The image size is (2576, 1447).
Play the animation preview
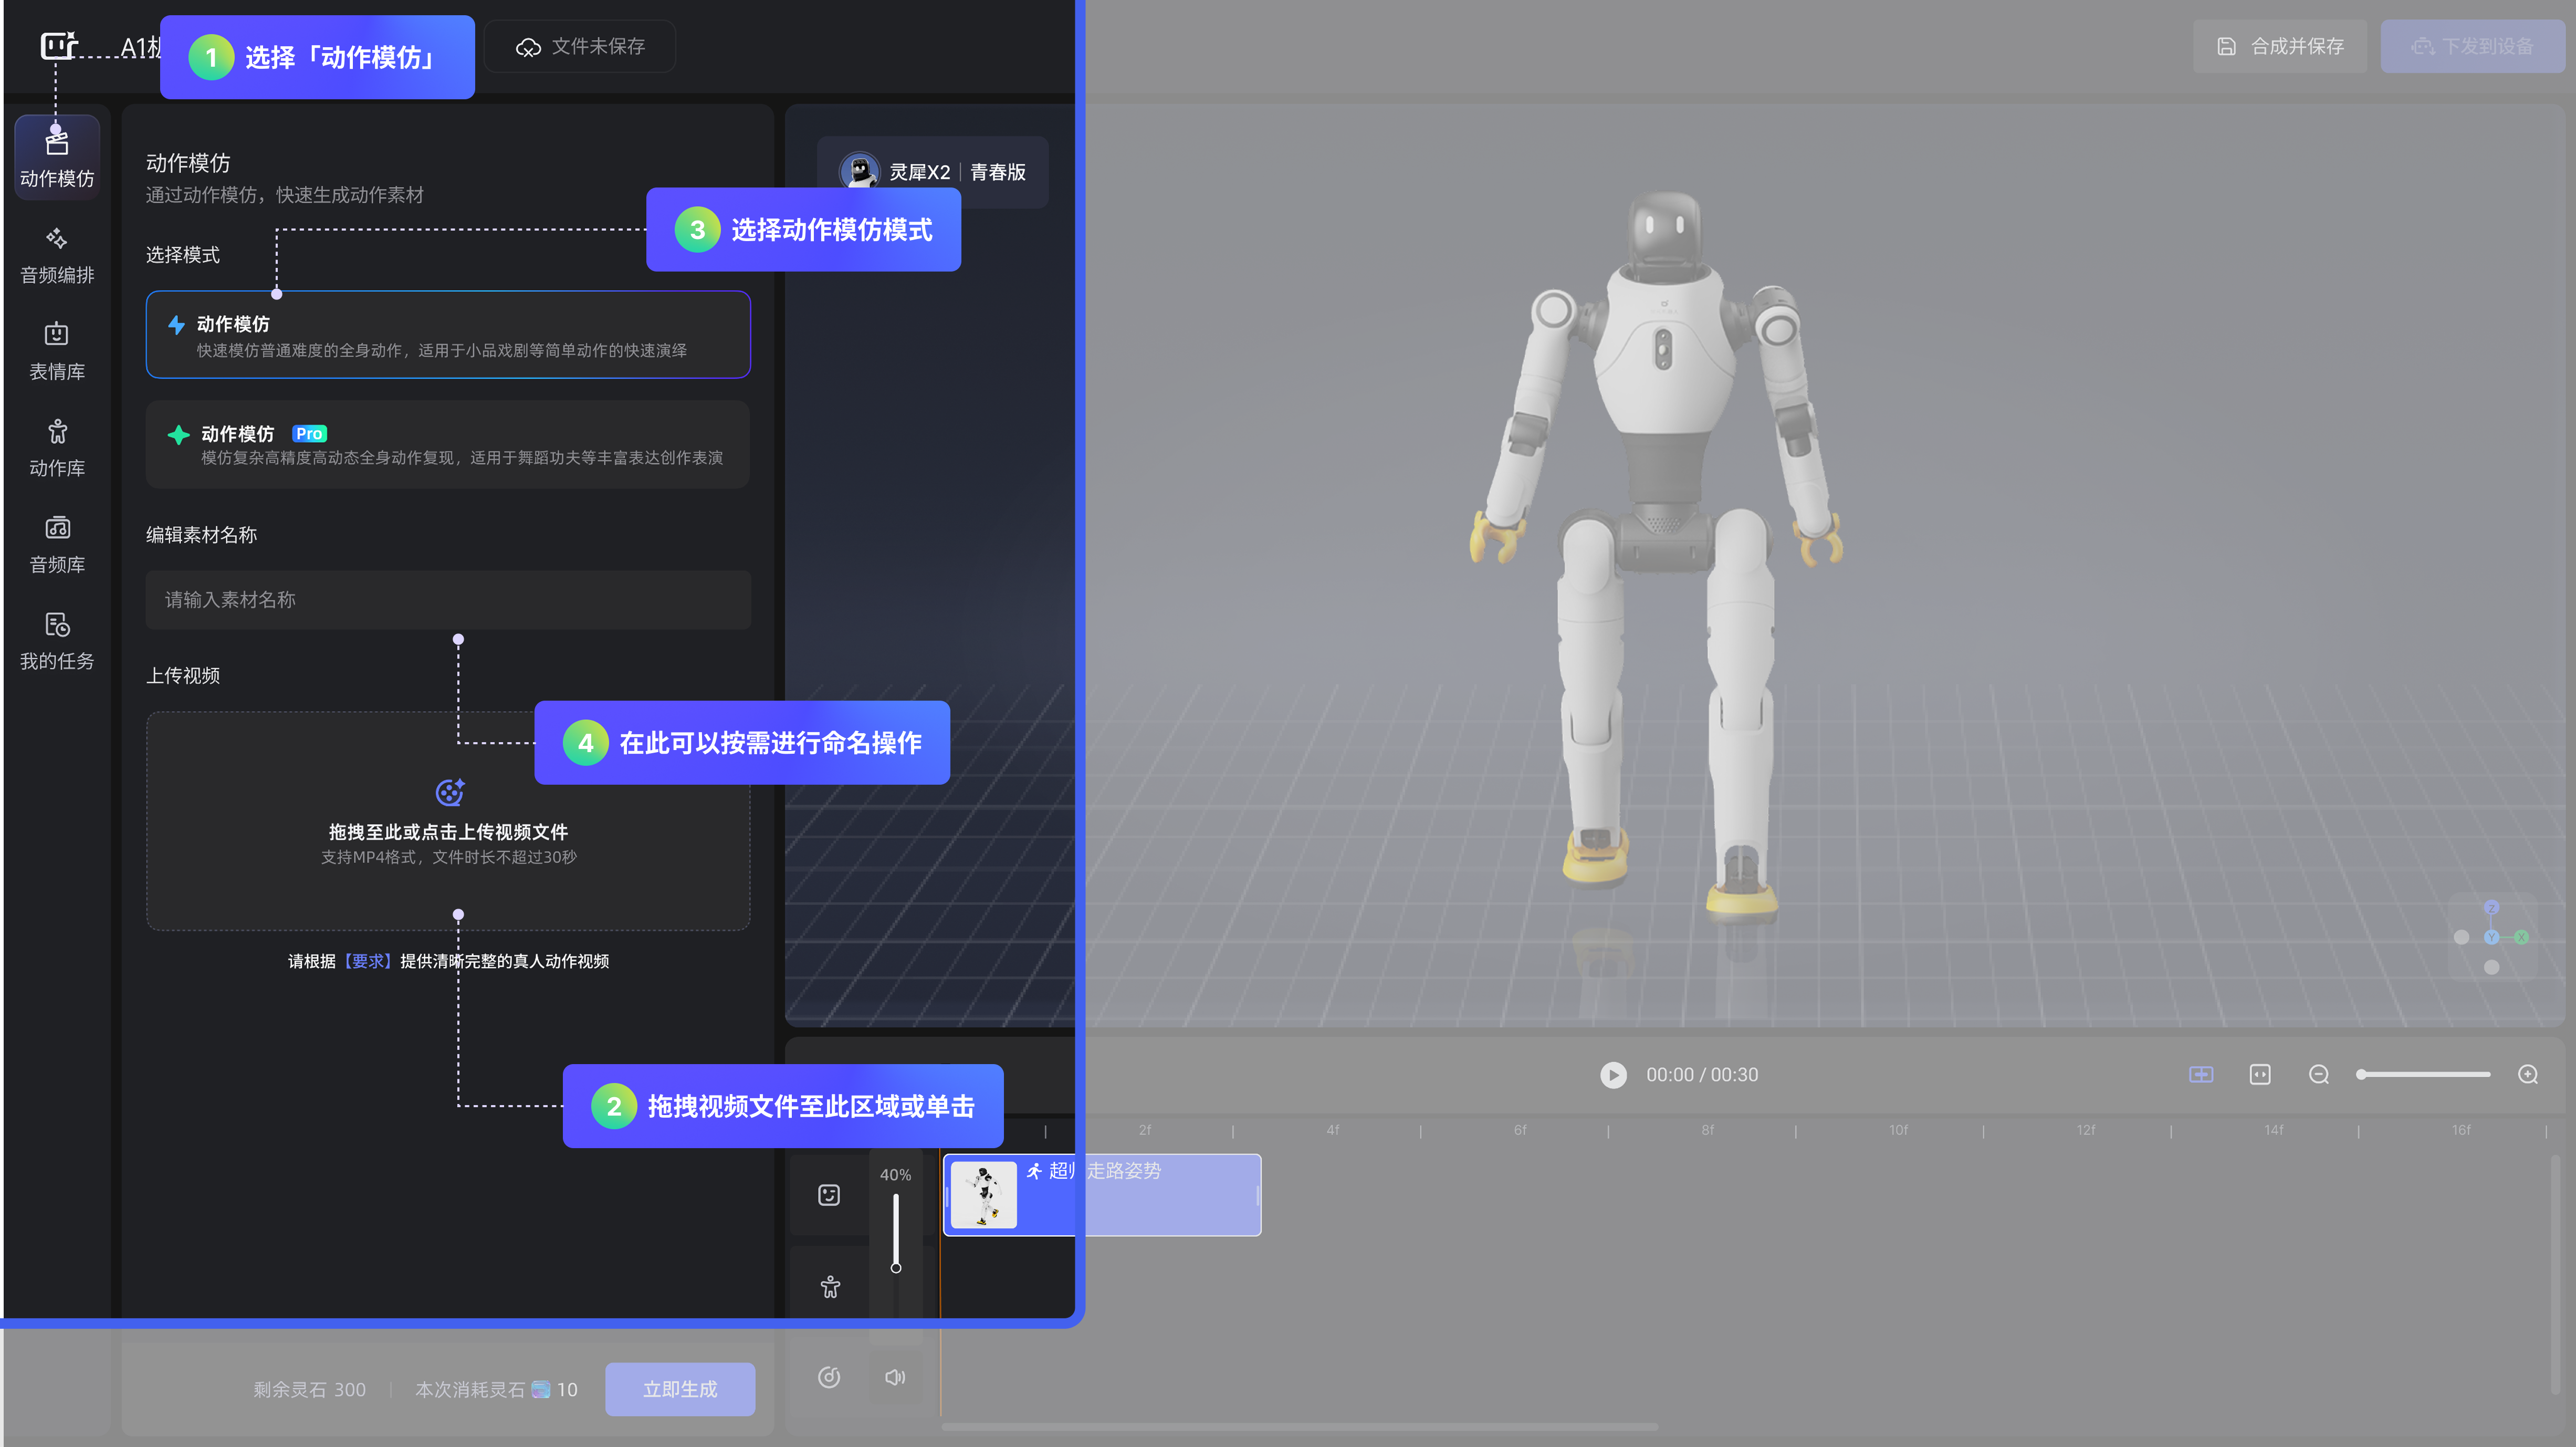(x=1613, y=1075)
